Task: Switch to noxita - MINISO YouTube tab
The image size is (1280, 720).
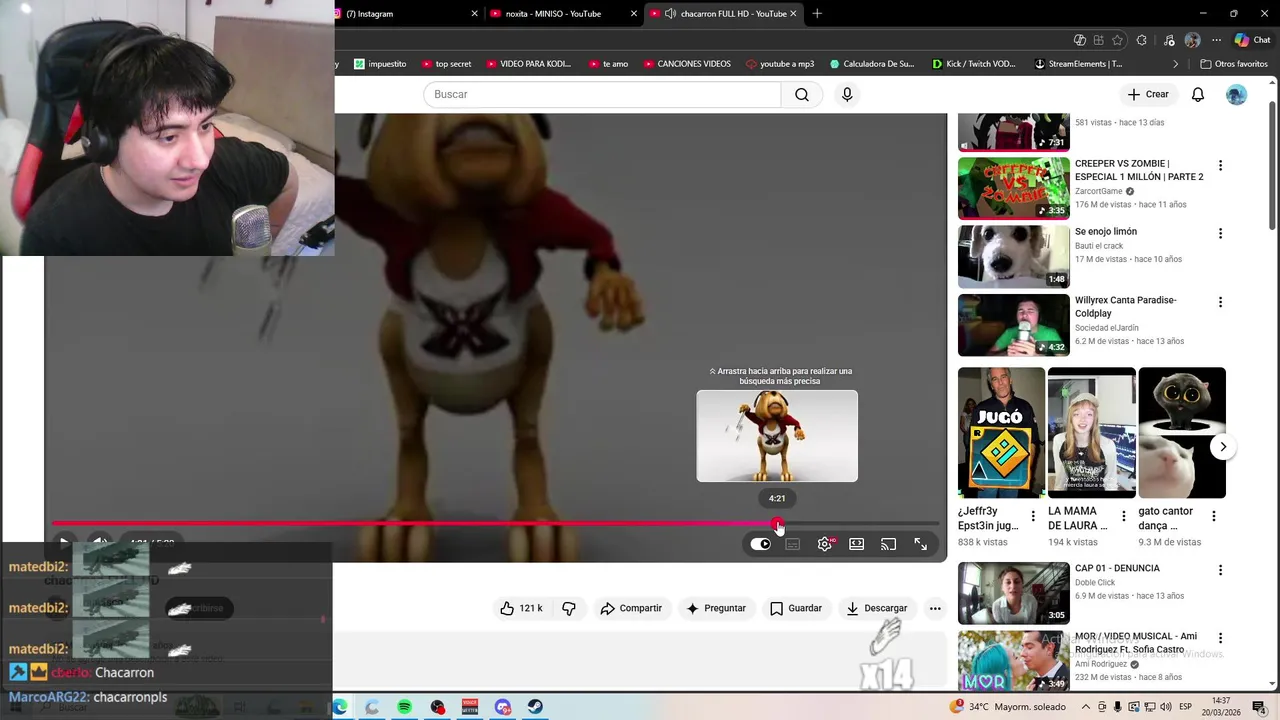Action: pos(564,14)
